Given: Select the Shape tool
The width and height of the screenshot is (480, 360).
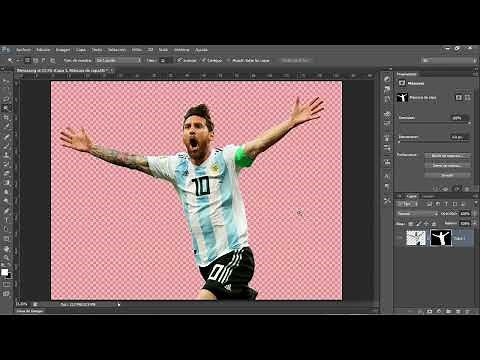Looking at the screenshot, I should 6,239.
